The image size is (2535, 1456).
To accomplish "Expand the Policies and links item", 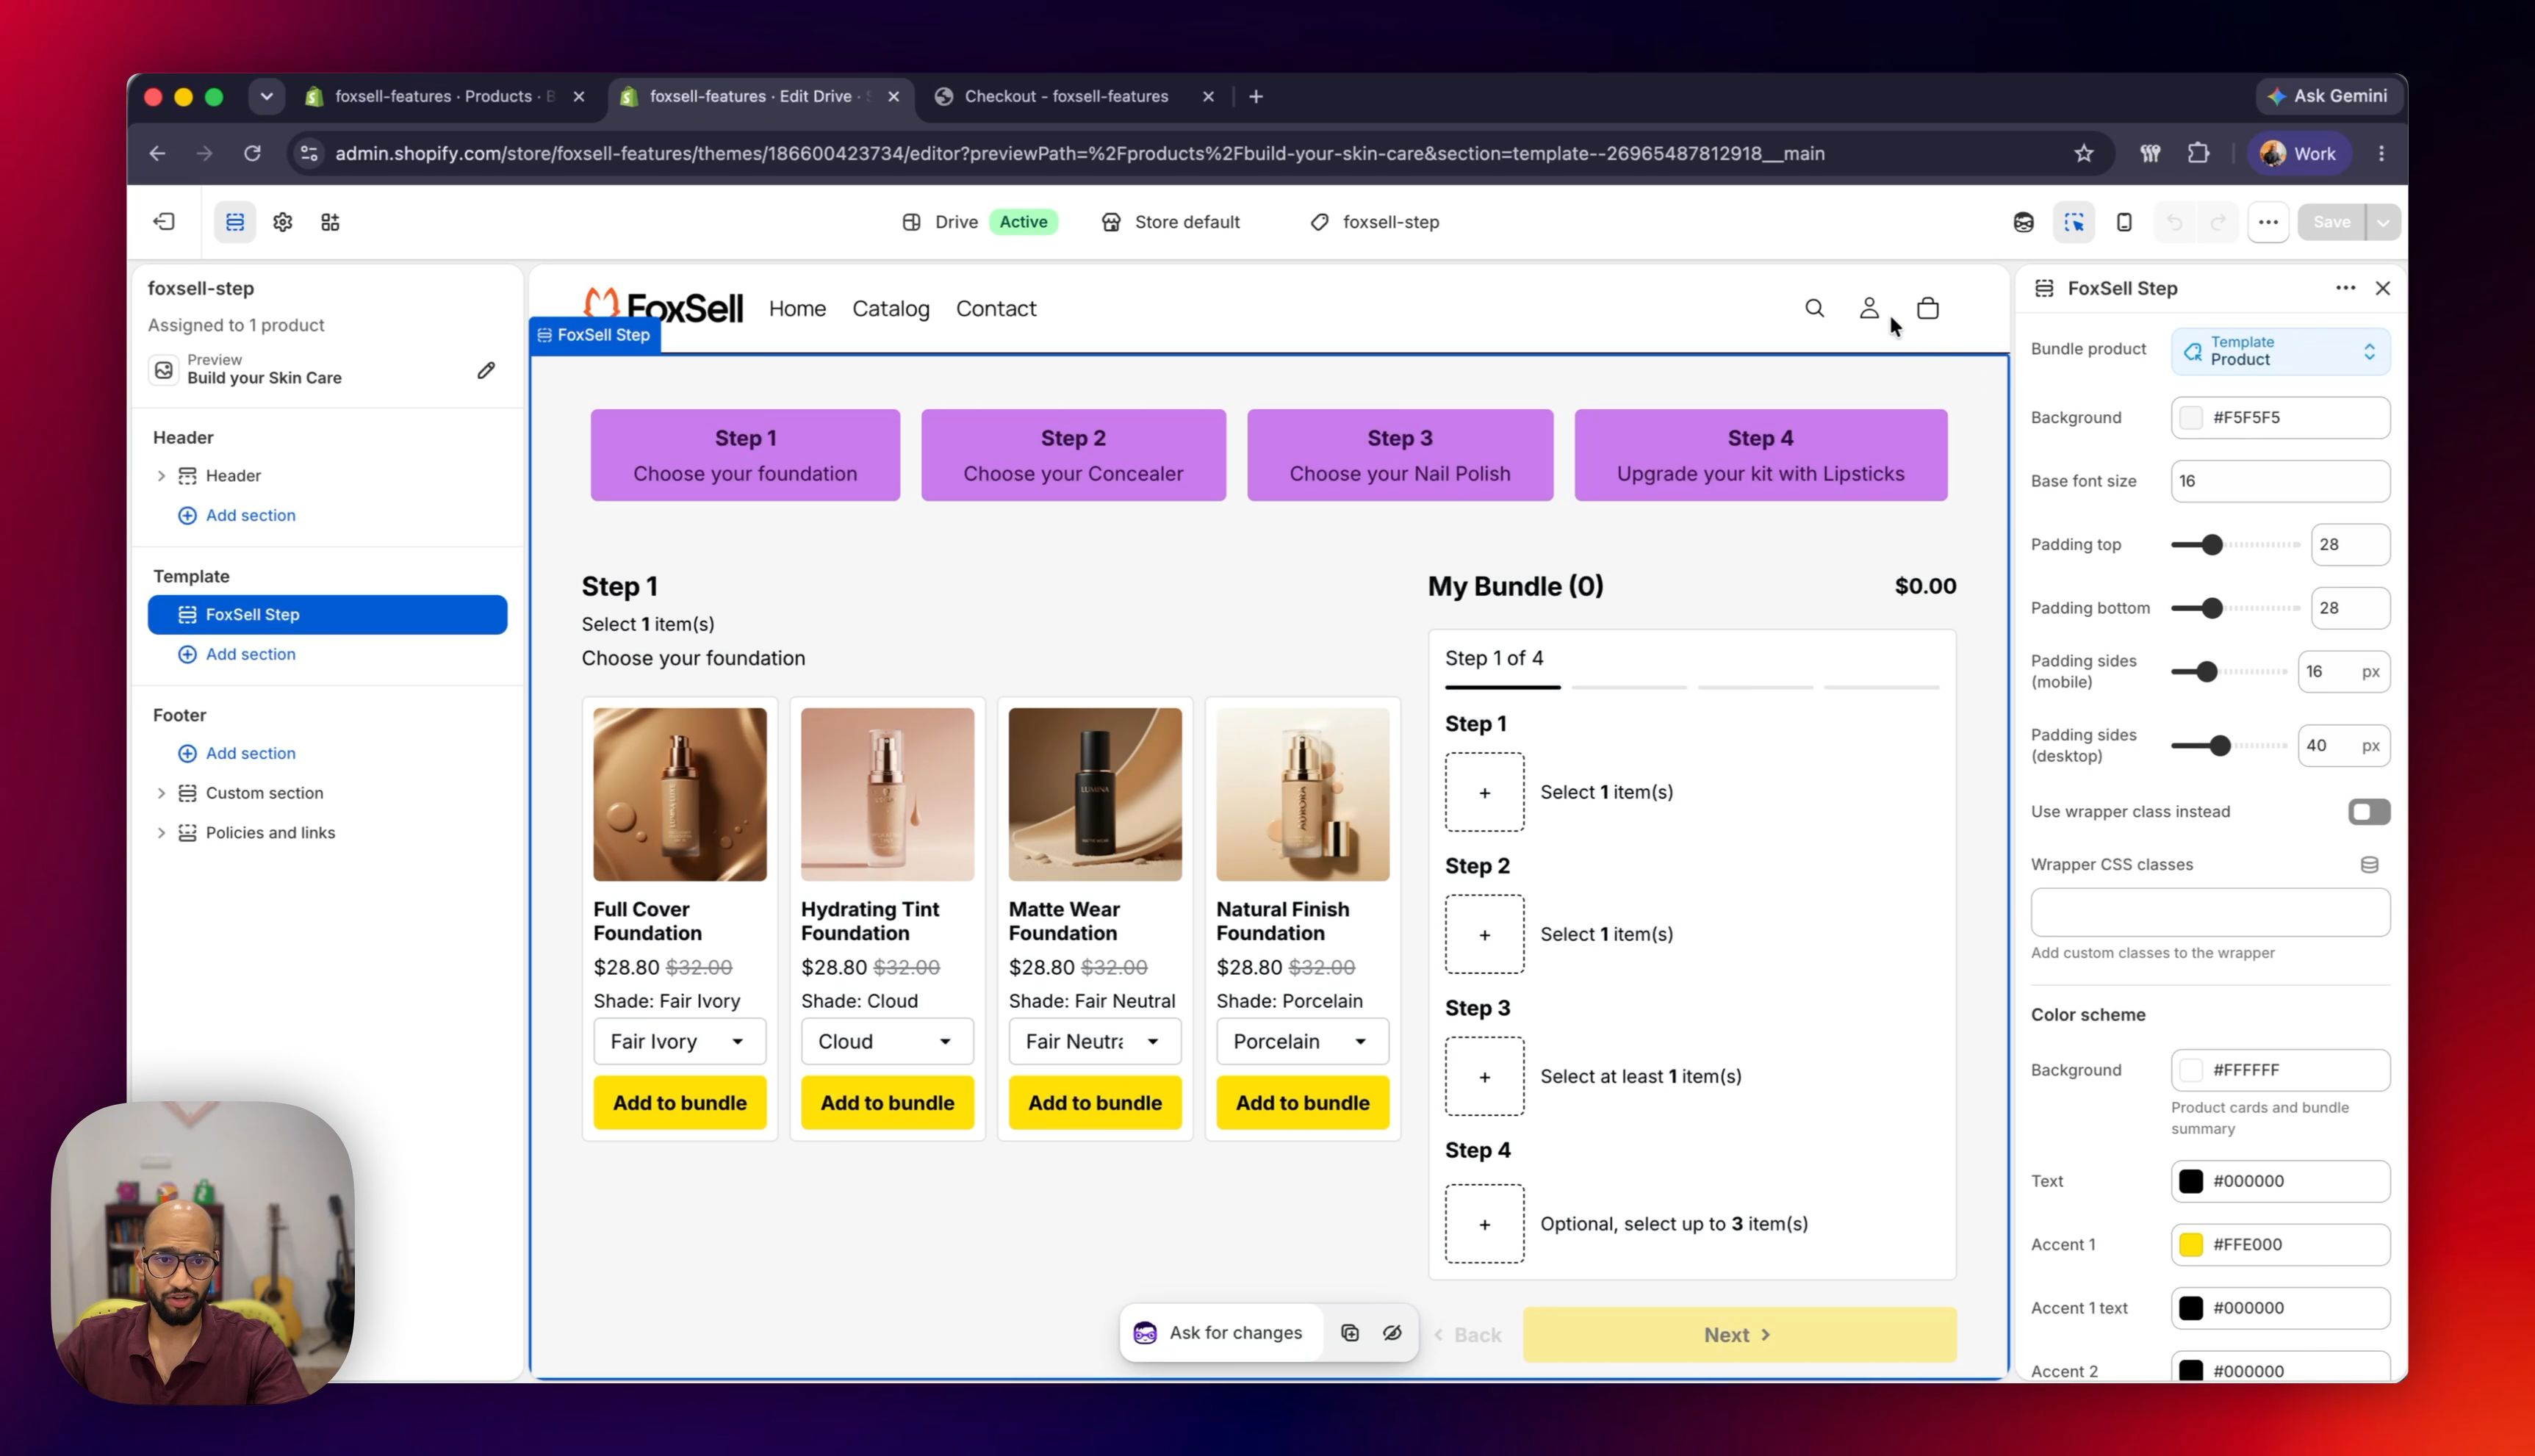I will (161, 833).
